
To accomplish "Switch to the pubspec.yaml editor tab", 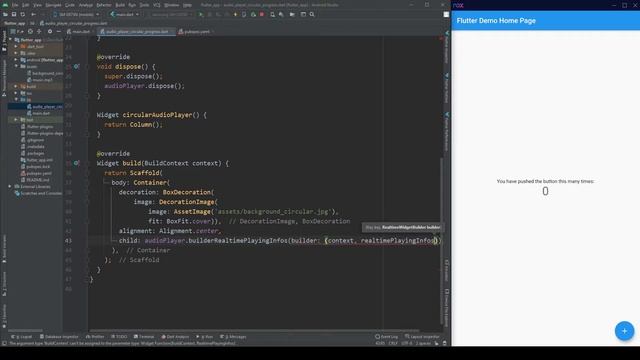I will tap(196, 31).
